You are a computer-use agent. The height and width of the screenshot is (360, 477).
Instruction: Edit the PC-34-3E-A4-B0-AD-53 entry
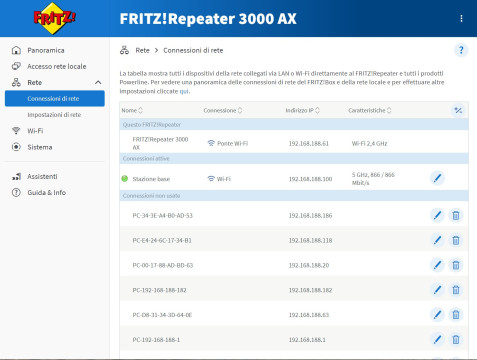pos(437,215)
